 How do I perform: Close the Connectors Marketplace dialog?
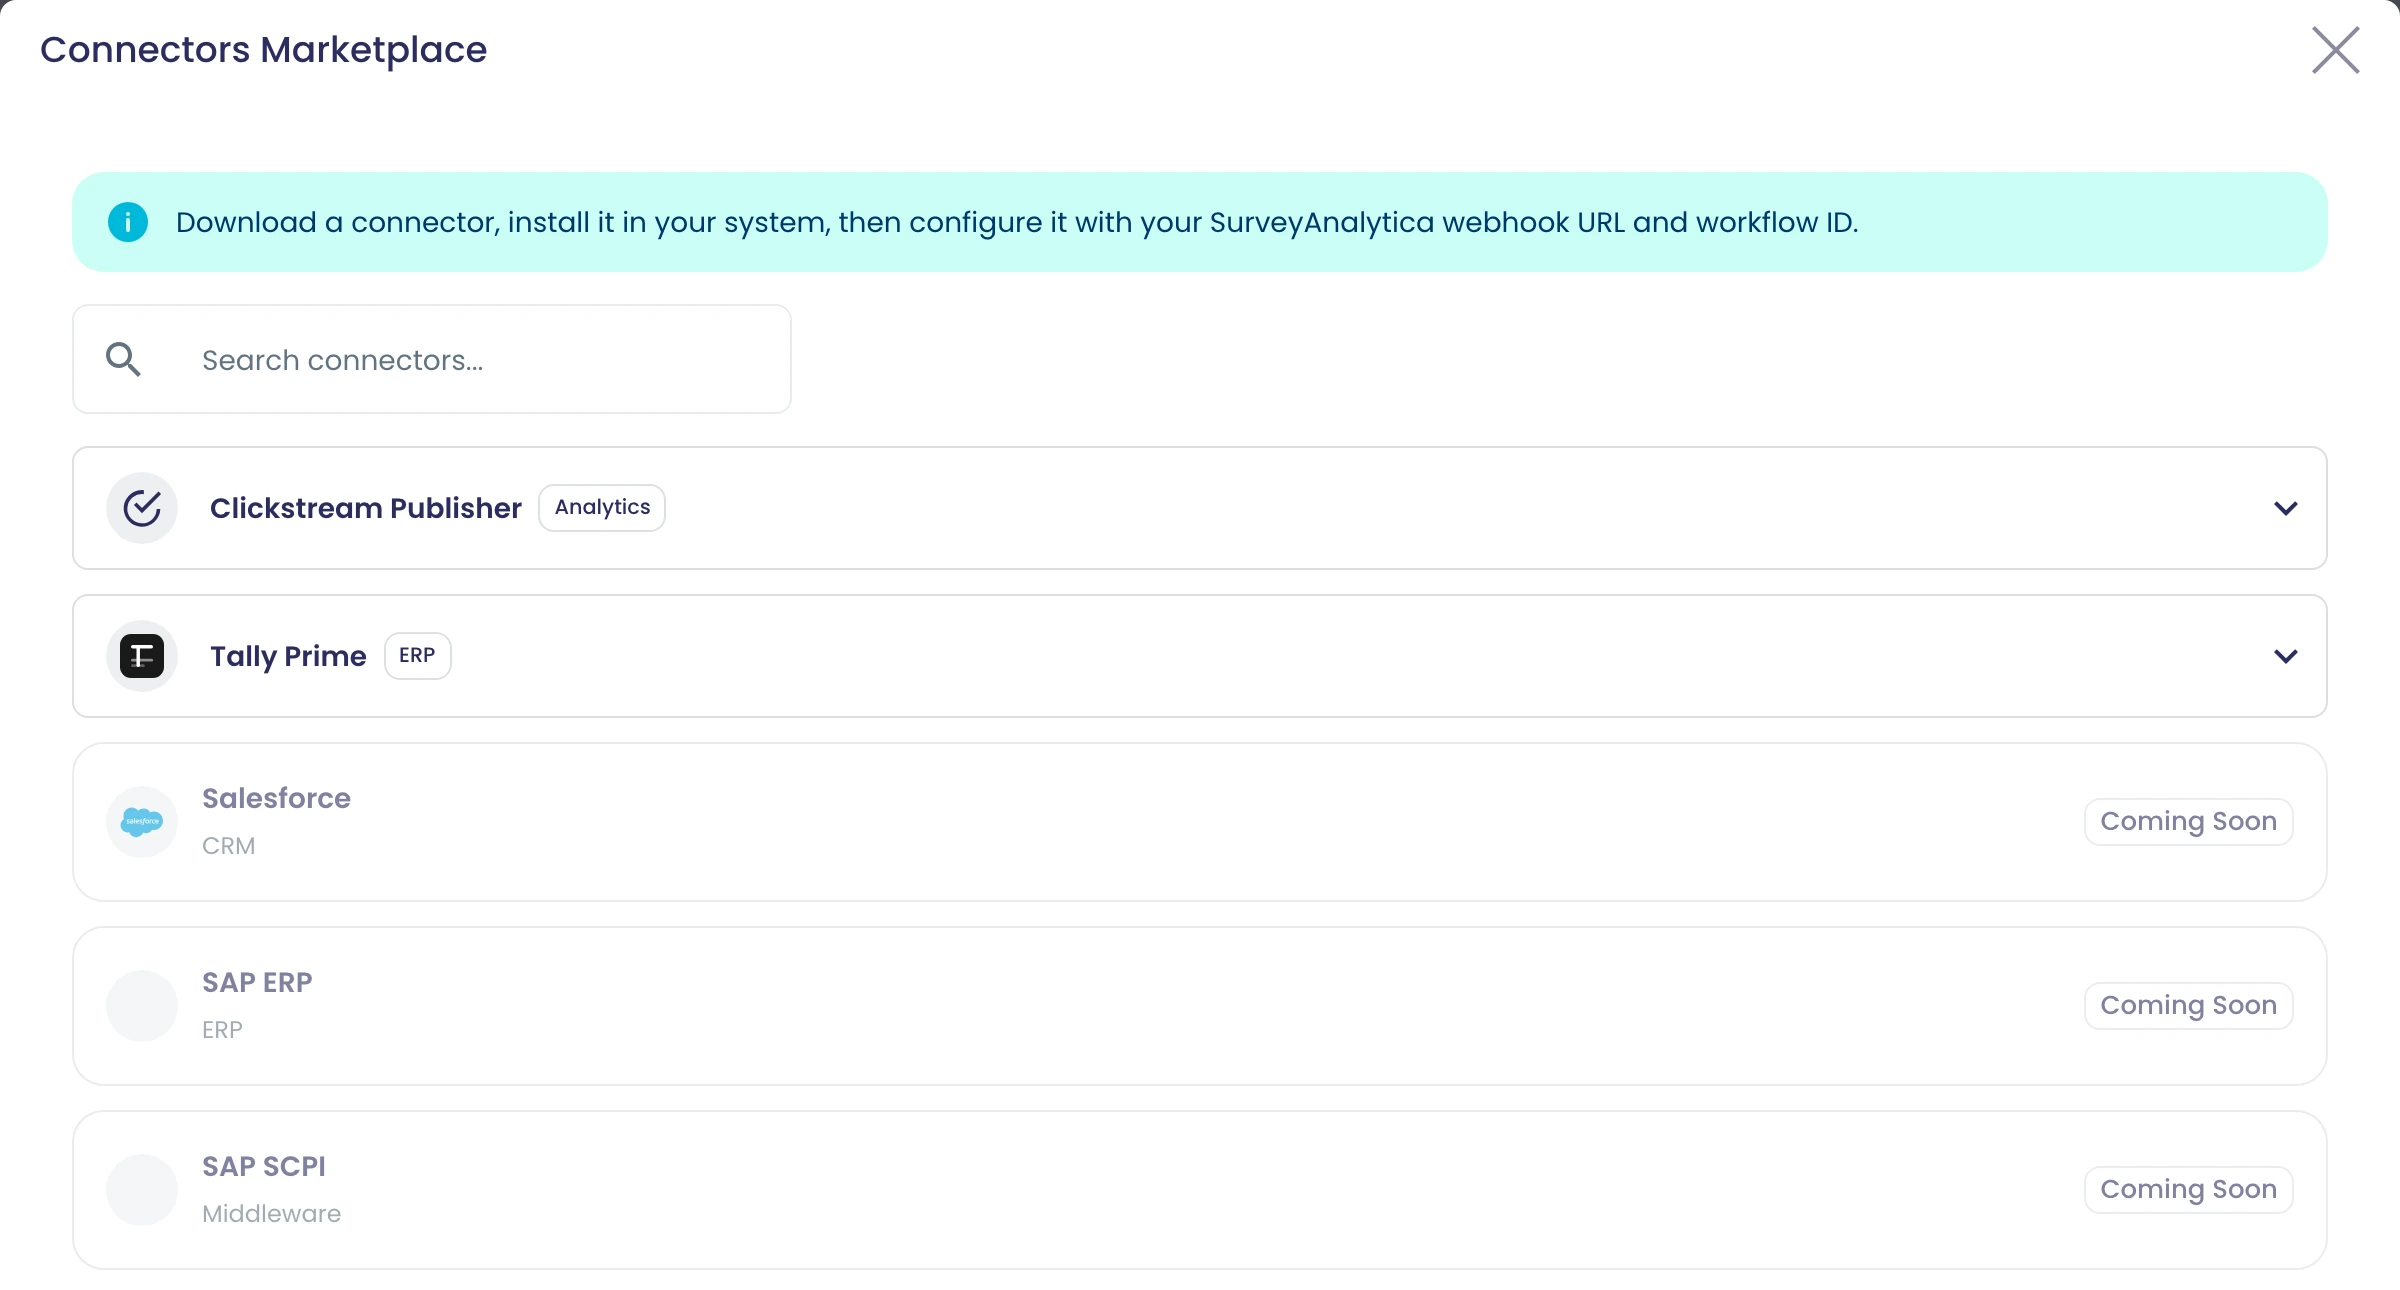coord(2335,50)
